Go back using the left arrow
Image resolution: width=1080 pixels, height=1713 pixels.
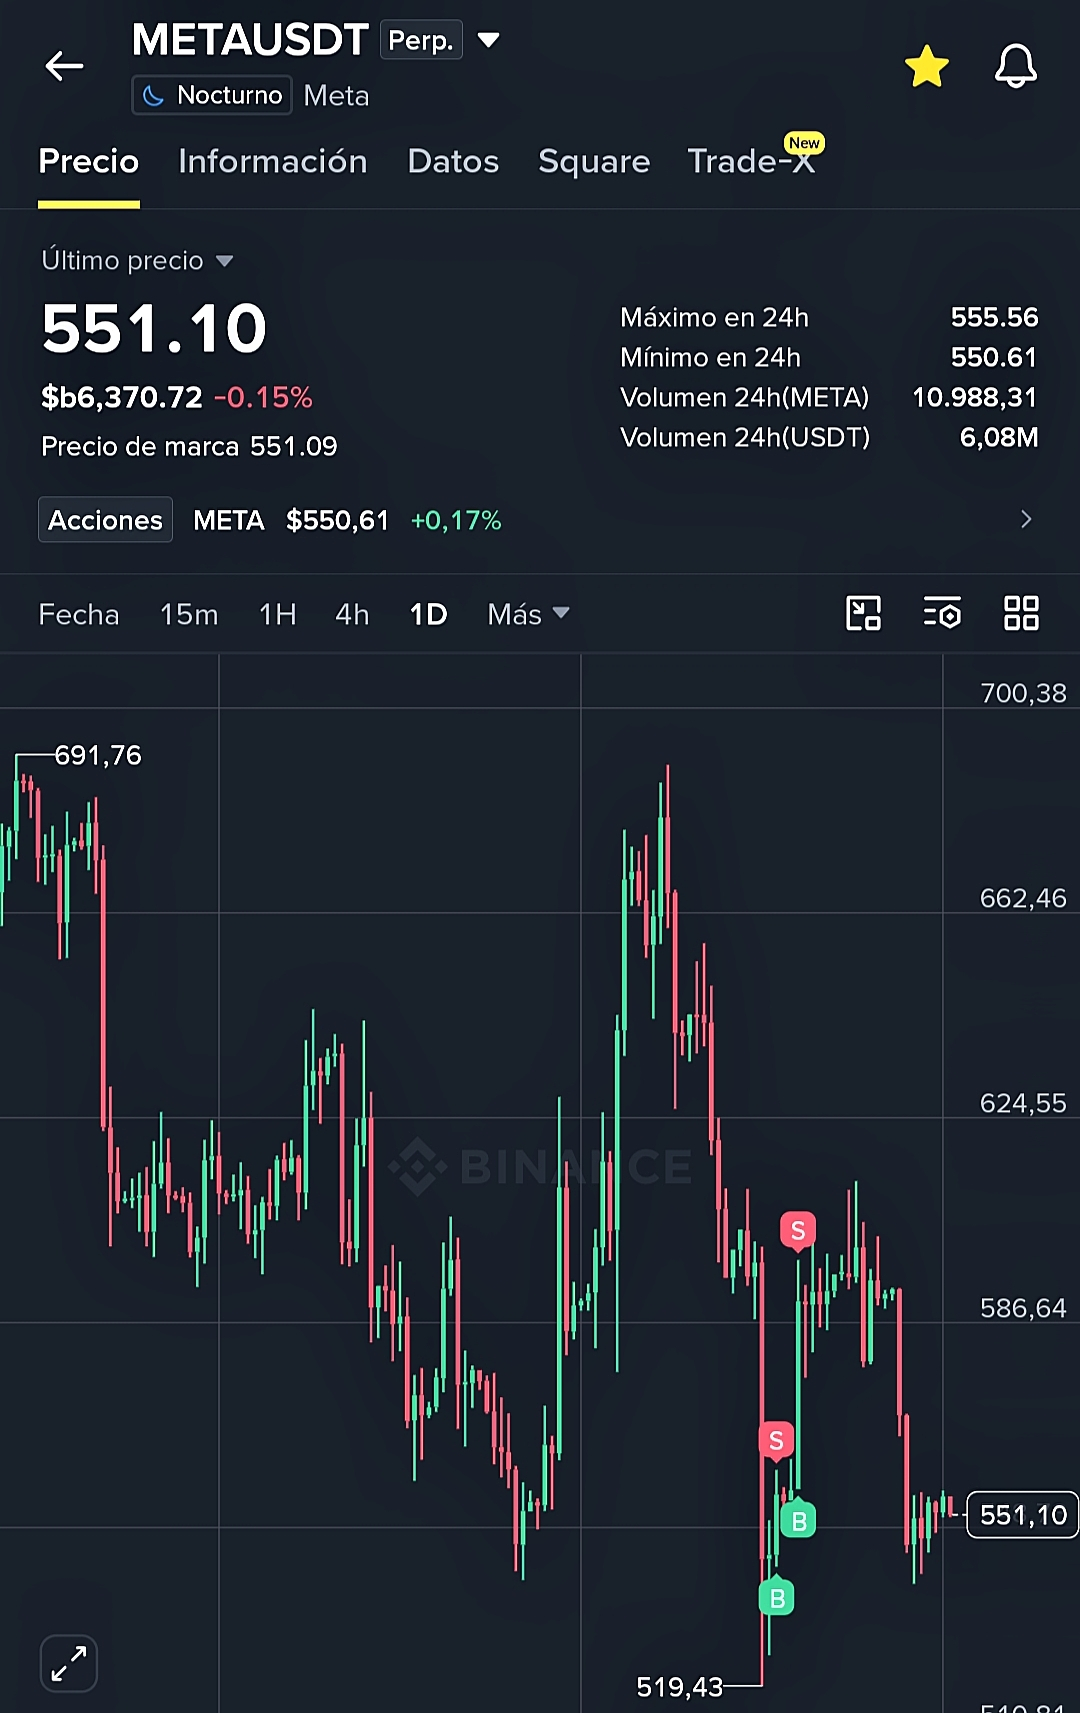[64, 66]
